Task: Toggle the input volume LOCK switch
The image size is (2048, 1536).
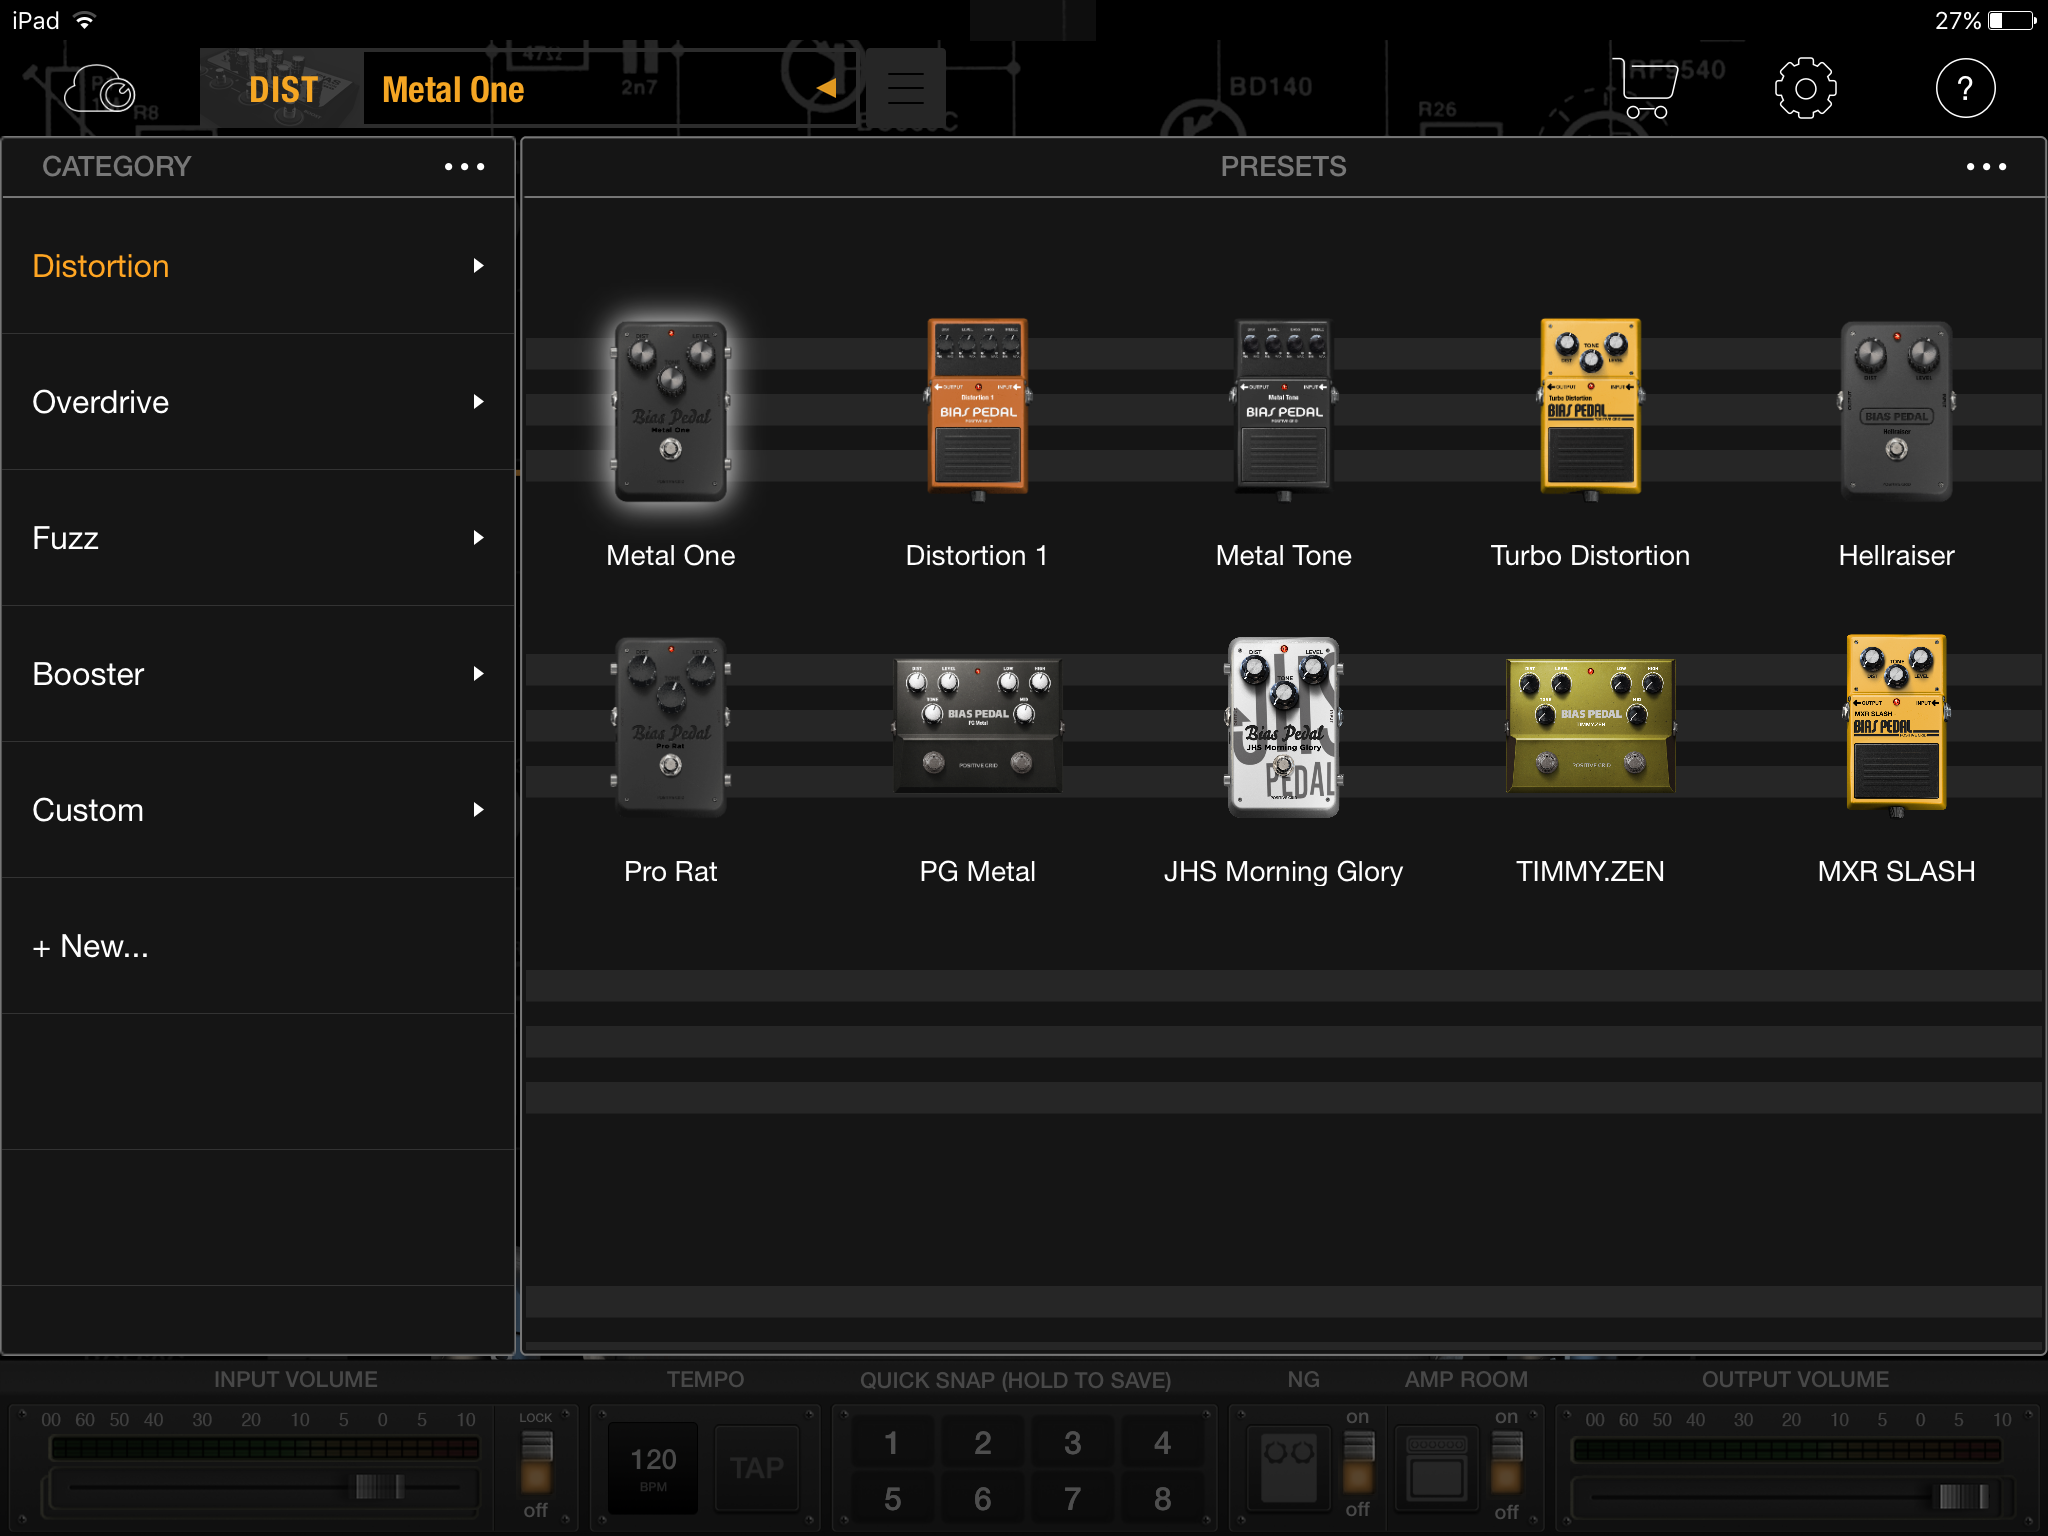Action: coord(536,1462)
